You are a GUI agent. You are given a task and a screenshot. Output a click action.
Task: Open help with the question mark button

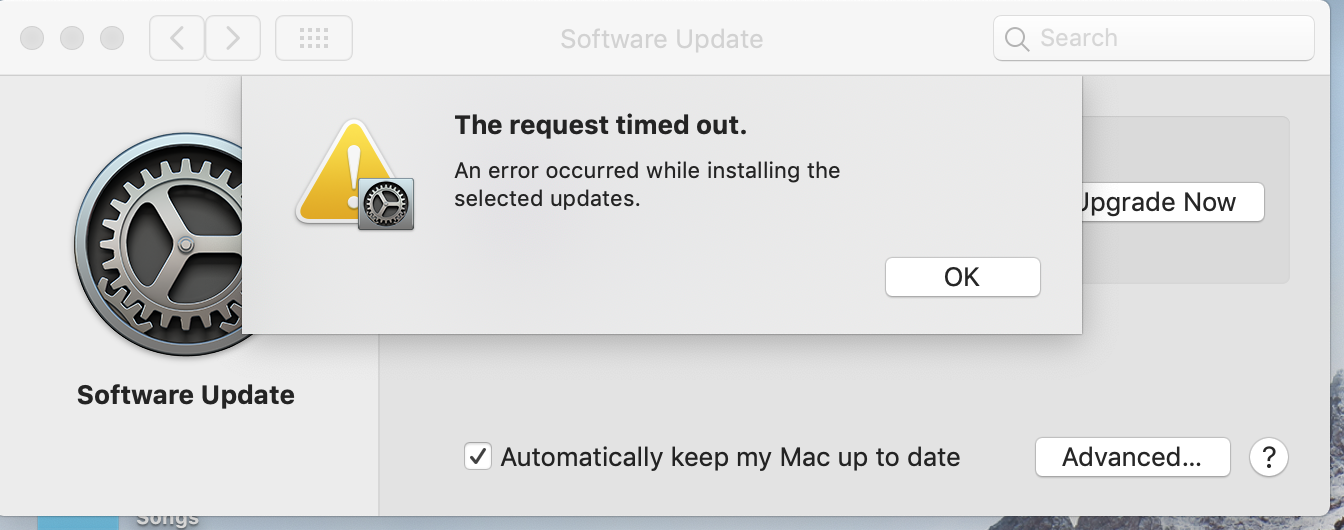point(1269,457)
